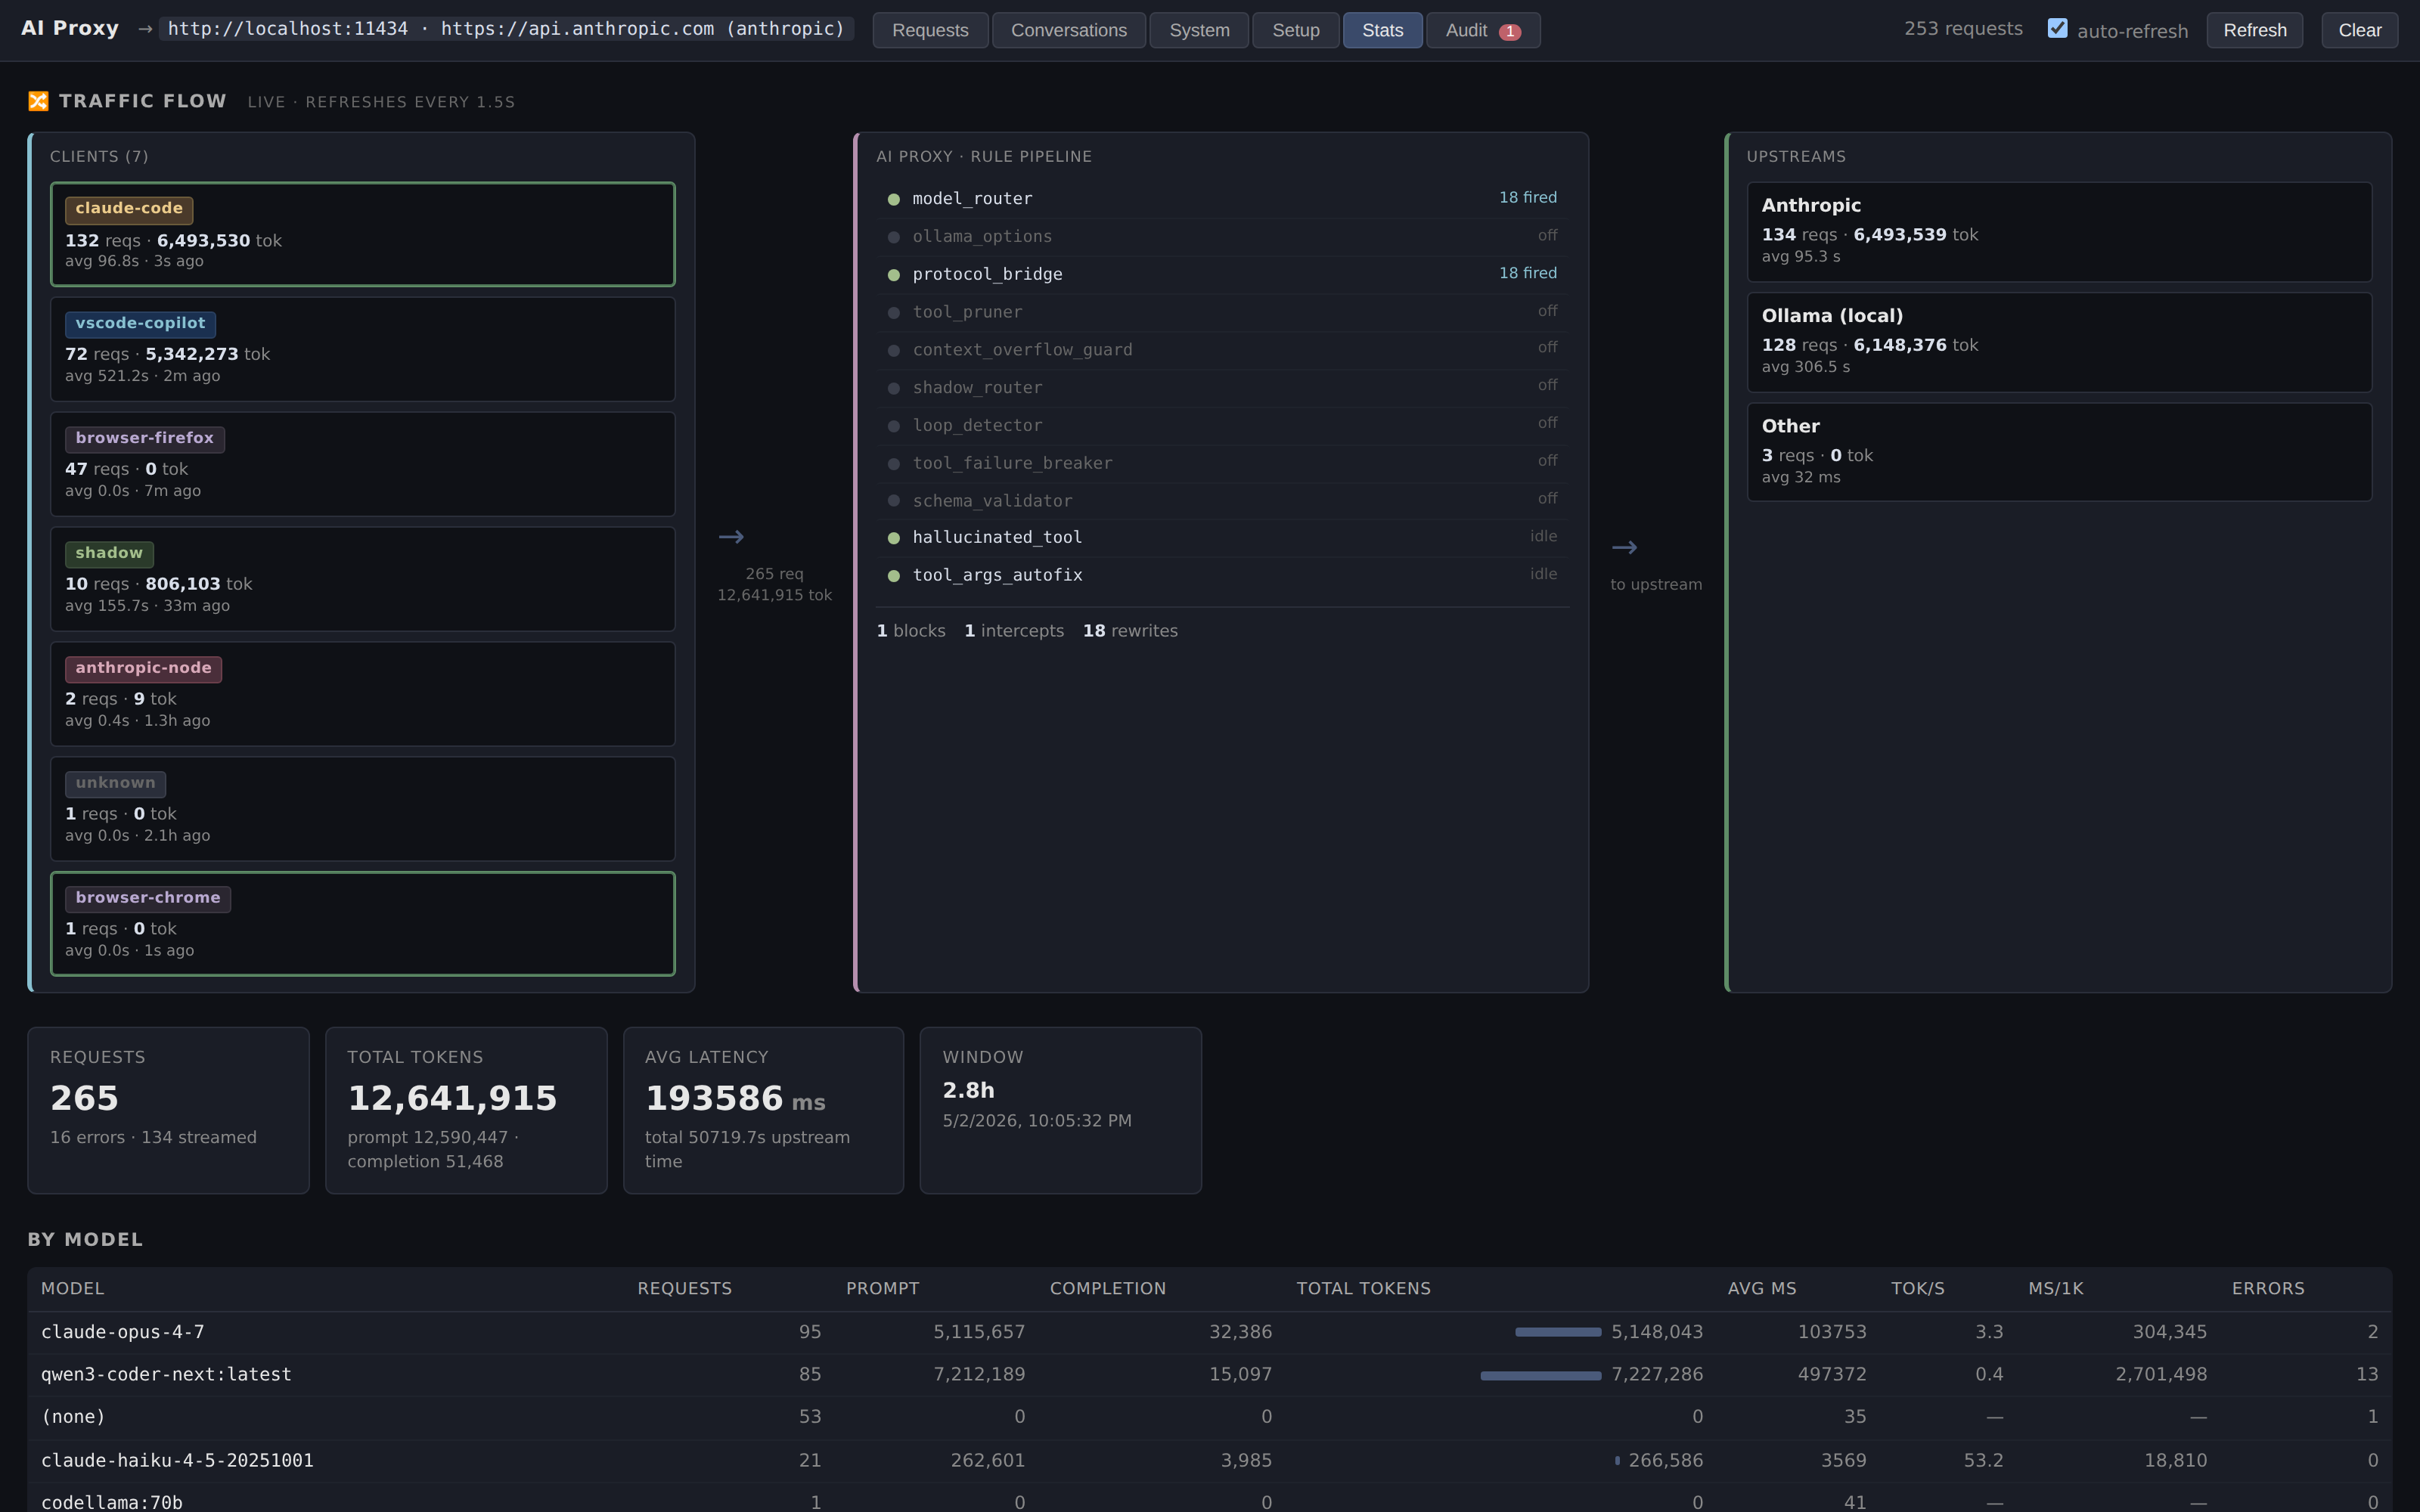This screenshot has height=1512, width=2420.
Task: Select the Other upstream card
Action: coord(2059,452)
